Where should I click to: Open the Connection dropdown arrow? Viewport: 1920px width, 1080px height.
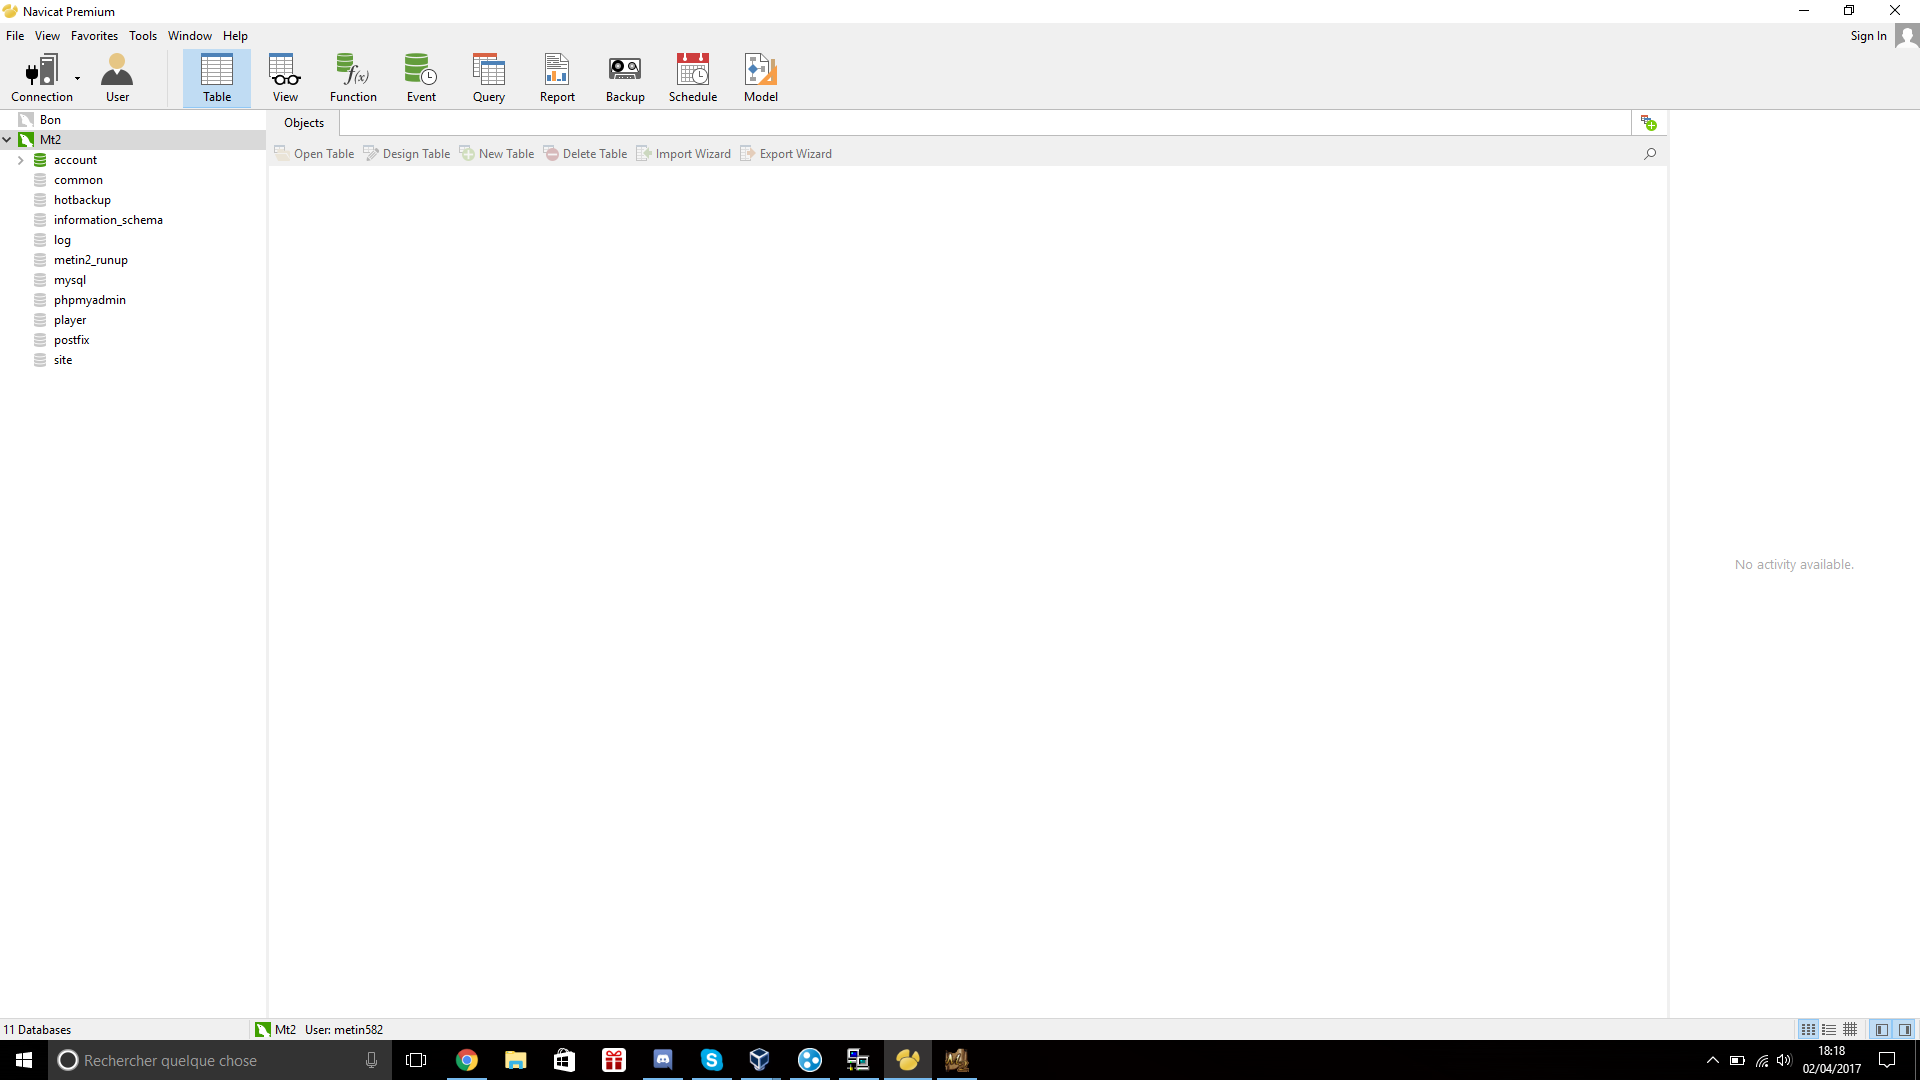tap(77, 78)
